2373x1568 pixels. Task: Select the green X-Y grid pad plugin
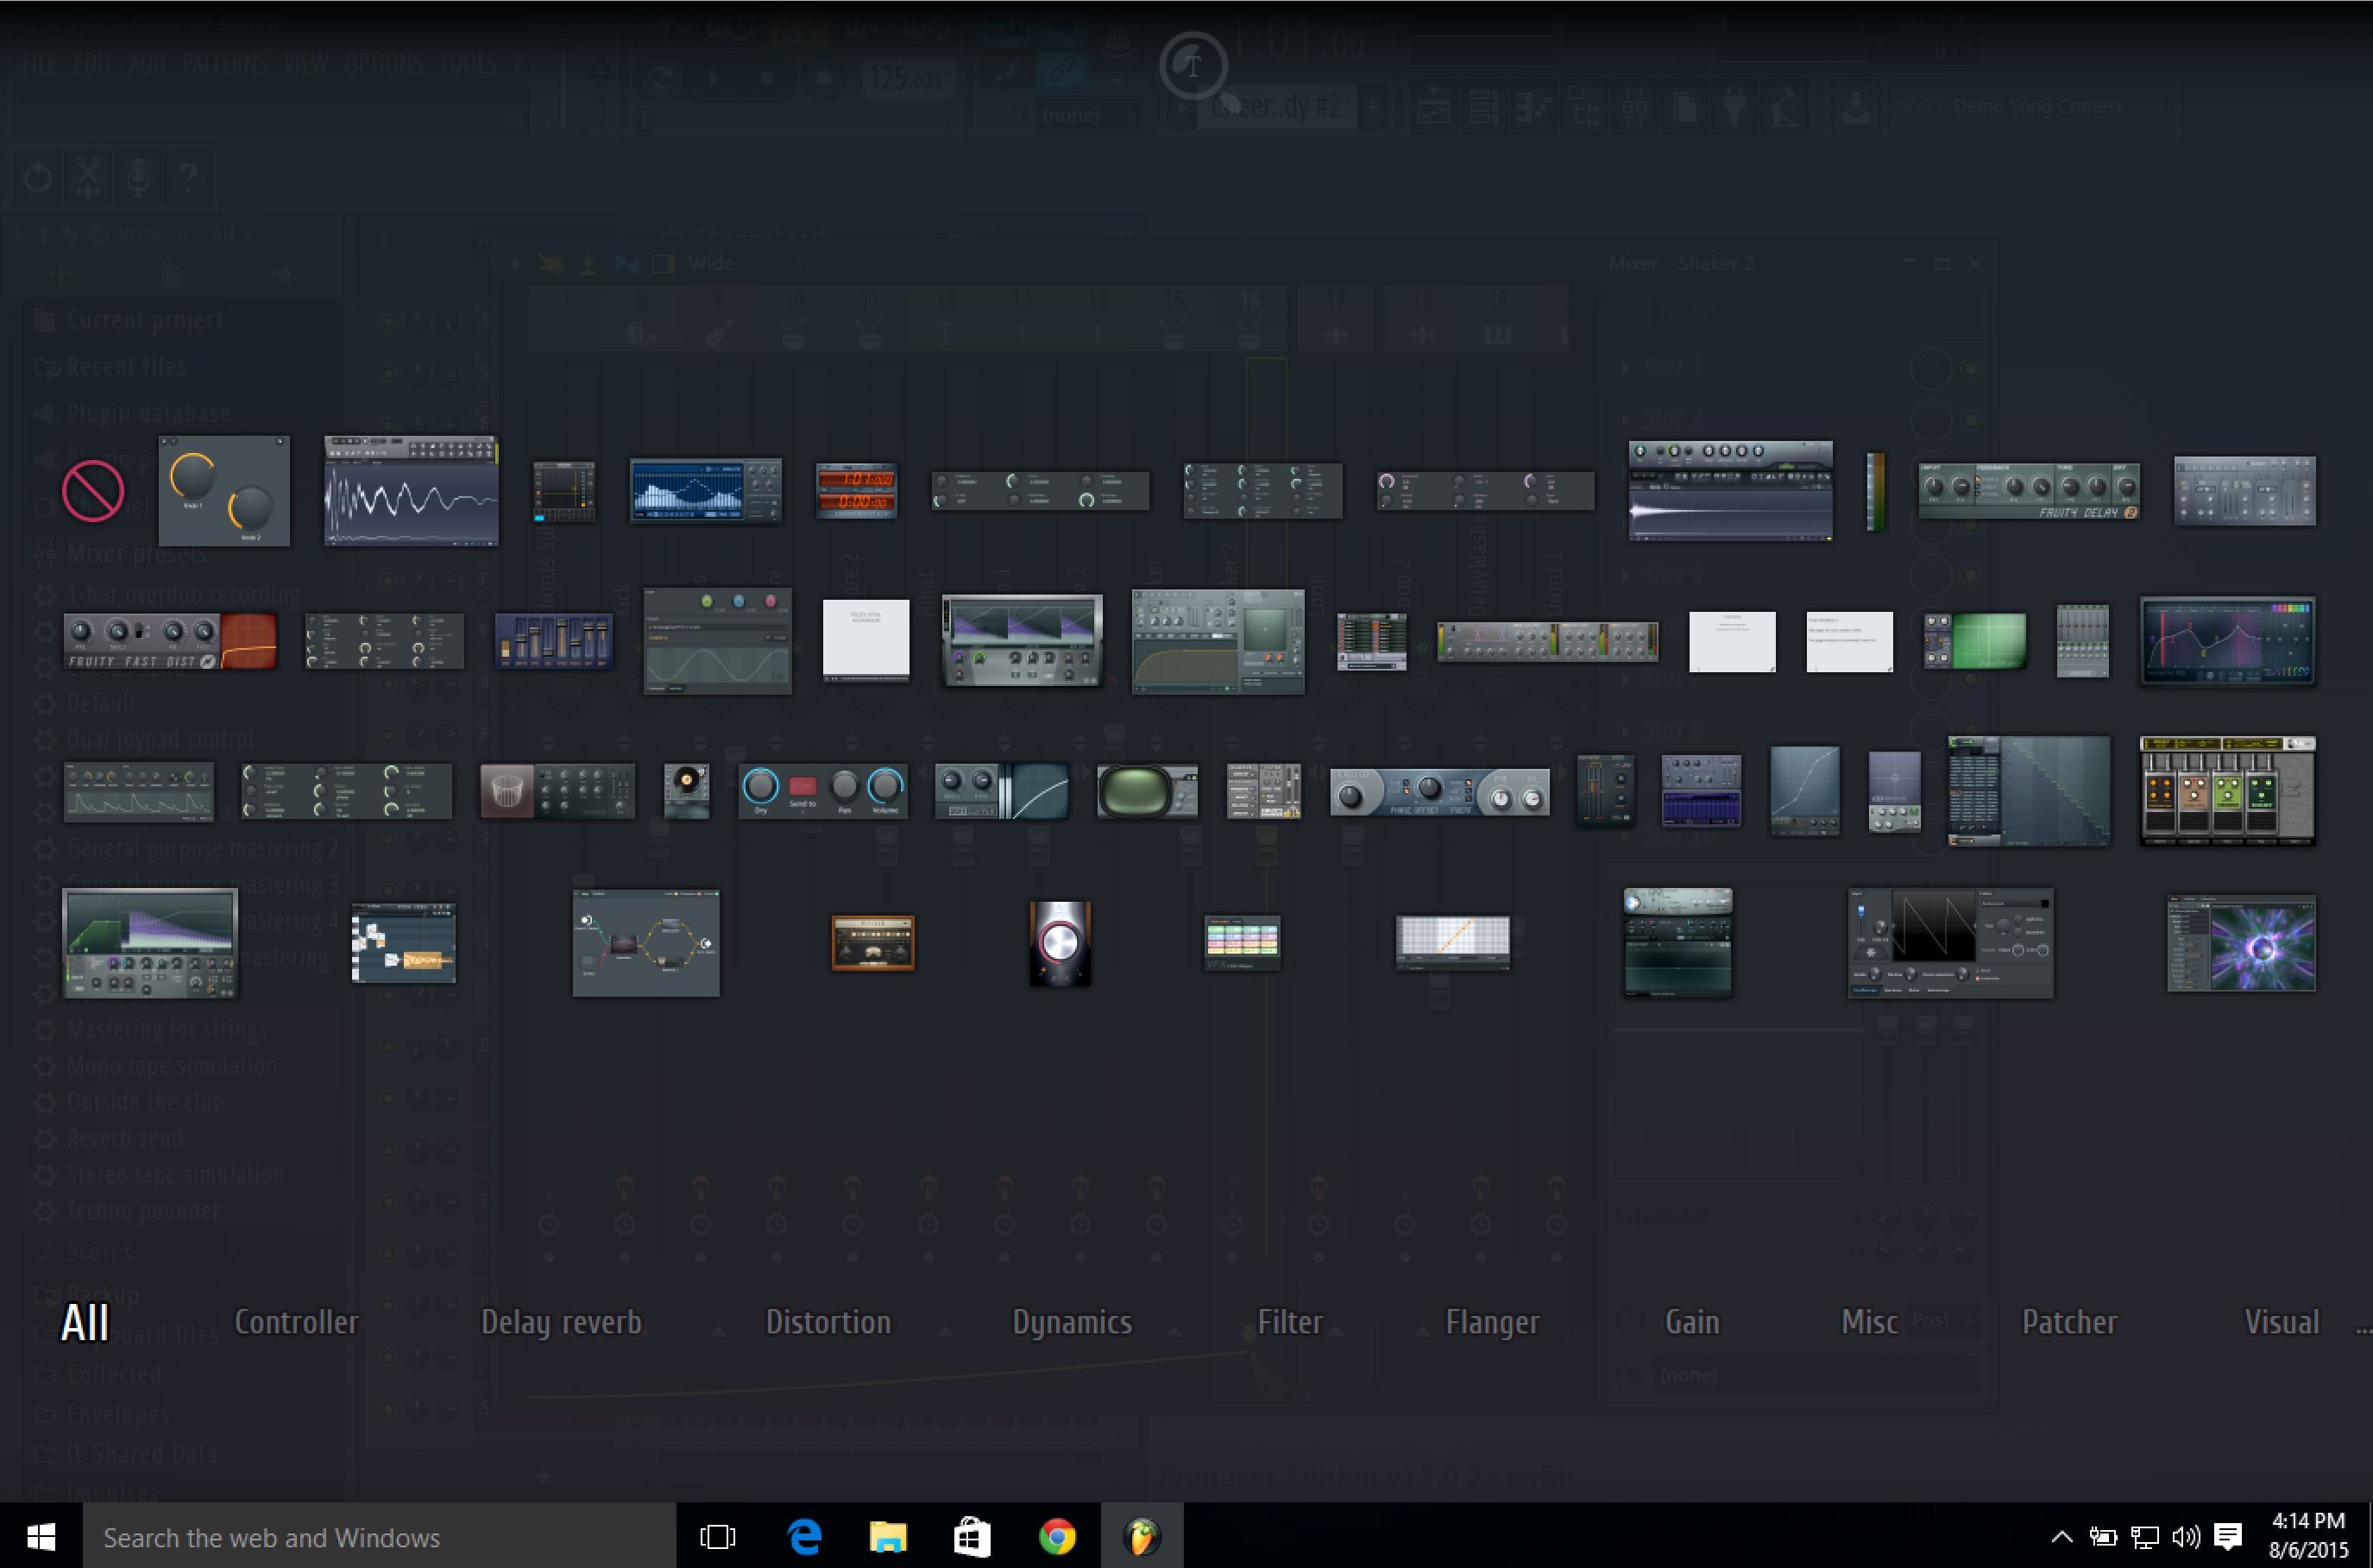[x=1976, y=641]
